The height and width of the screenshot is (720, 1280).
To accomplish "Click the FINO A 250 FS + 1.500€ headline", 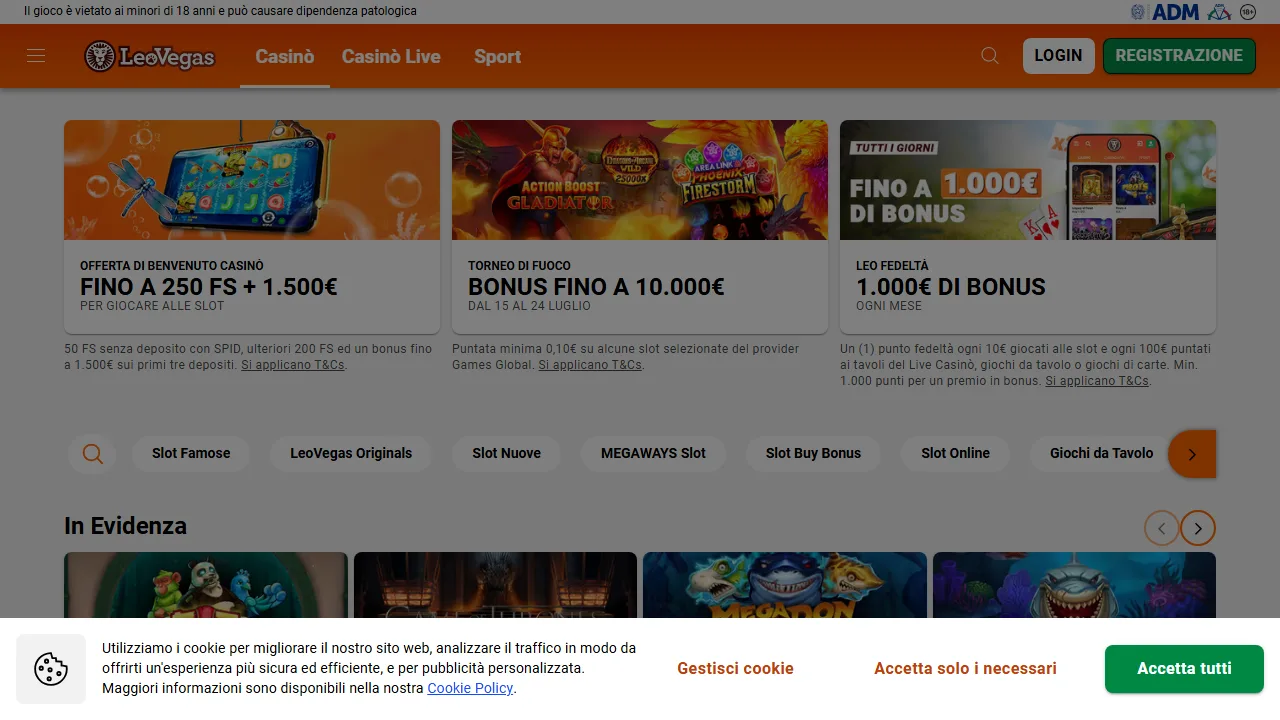I will pyautogui.click(x=209, y=287).
